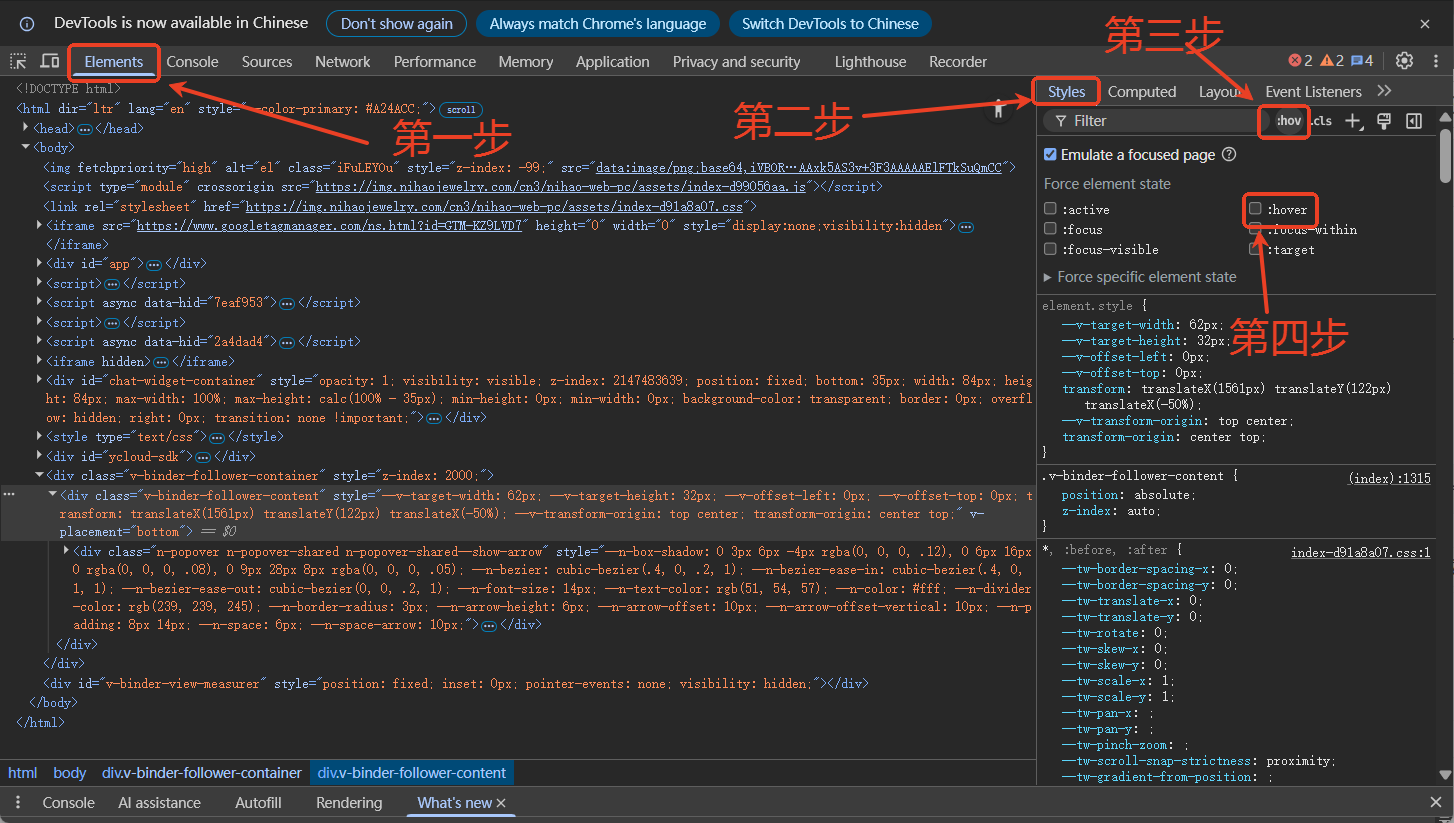Viewport: 1454px width, 823px height.
Task: Check the :focus-visible state checkbox
Action: tap(1050, 249)
